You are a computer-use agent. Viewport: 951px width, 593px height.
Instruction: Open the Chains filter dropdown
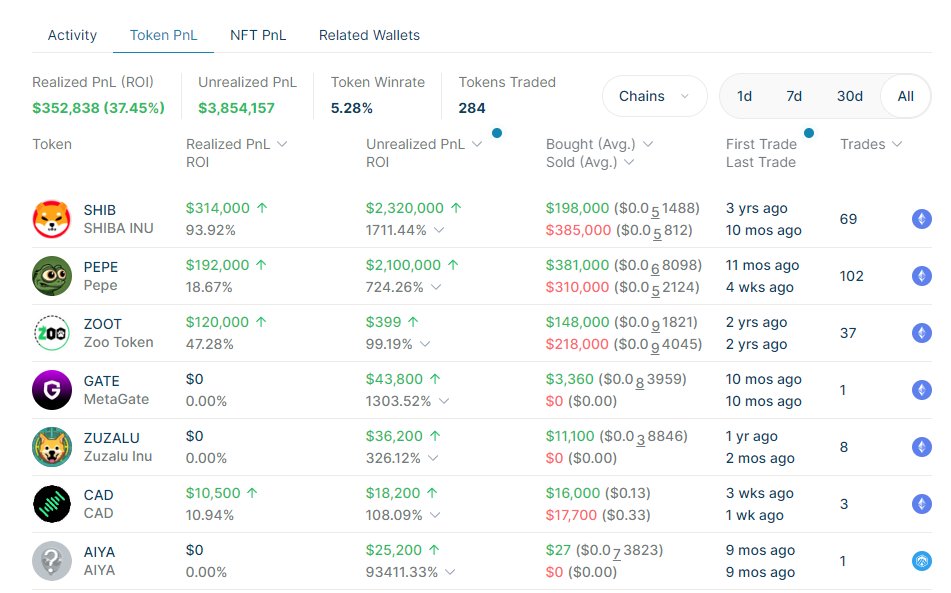[654, 96]
